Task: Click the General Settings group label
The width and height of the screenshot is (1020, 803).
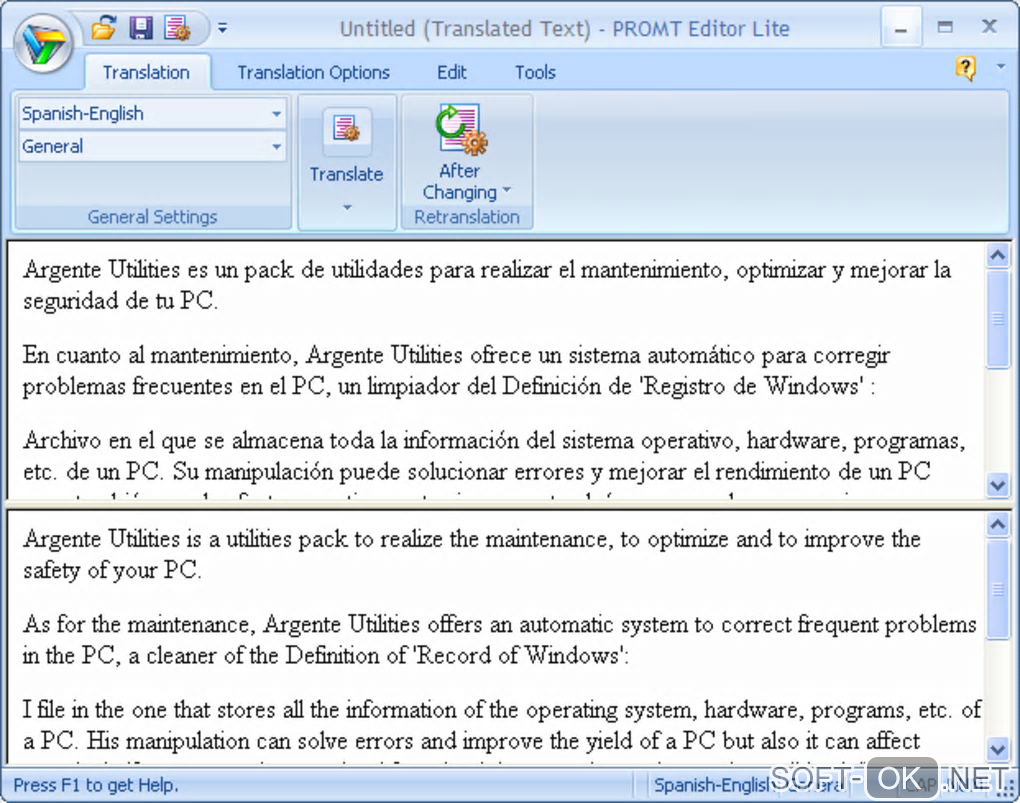Action: [152, 217]
